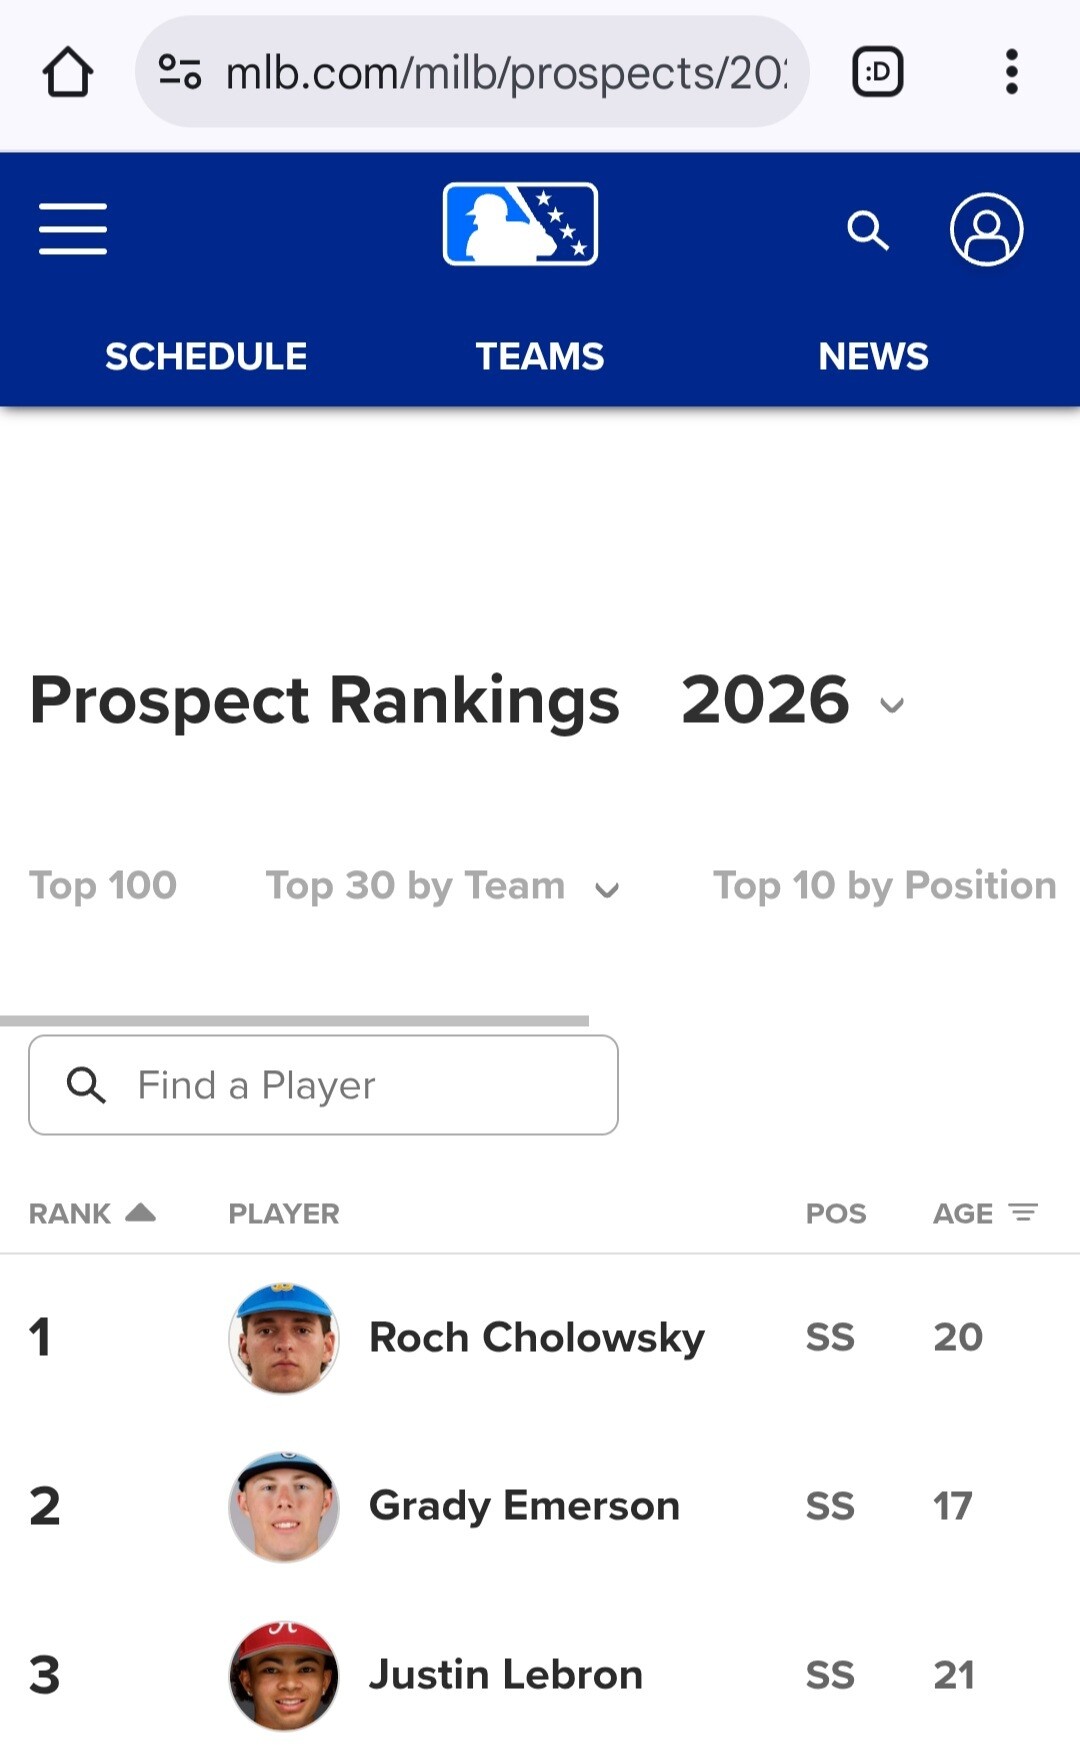Screen dimensions: 1080x1760
Task: Click the MLB logo
Action: point(520,224)
